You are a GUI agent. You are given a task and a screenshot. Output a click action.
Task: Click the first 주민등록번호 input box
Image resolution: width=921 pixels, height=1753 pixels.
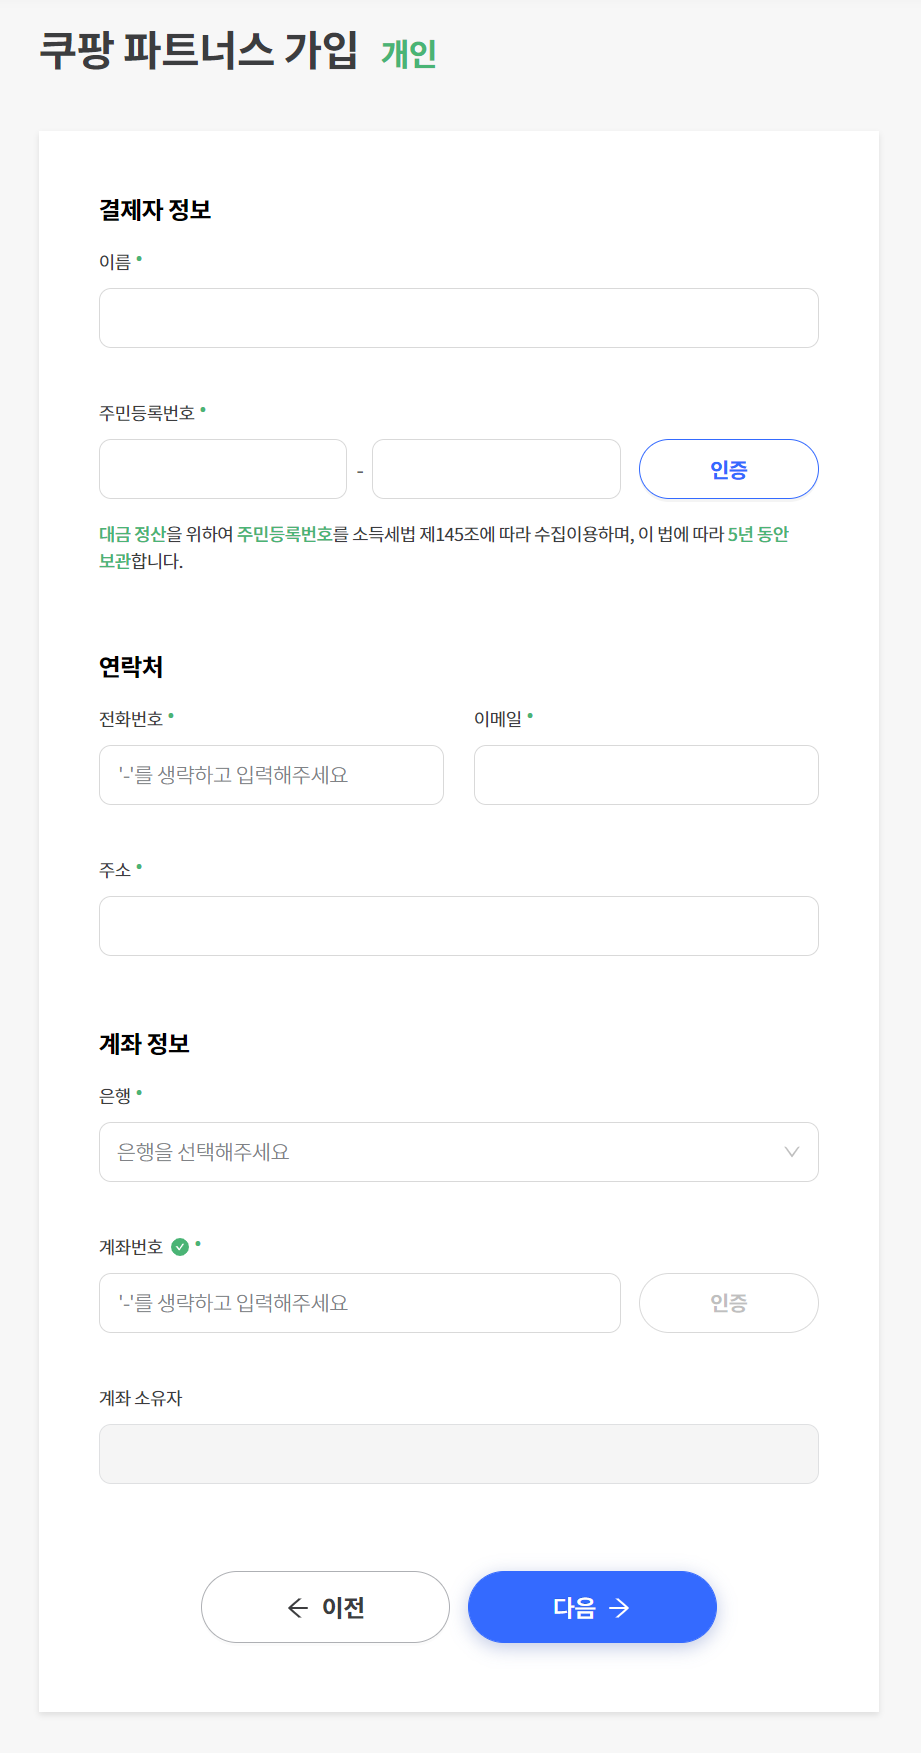(222, 469)
